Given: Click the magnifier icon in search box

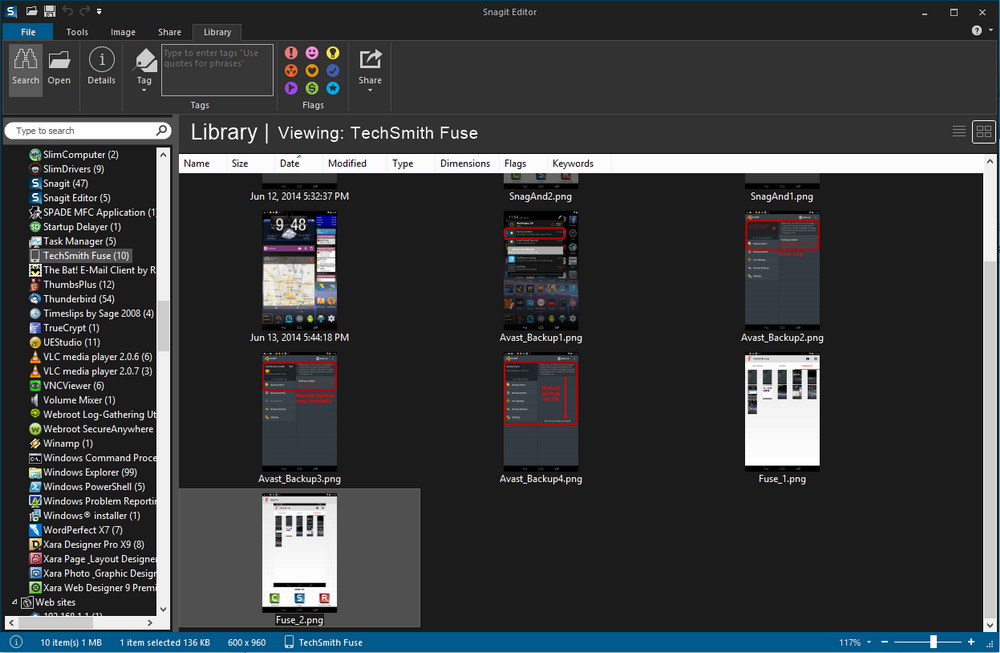Looking at the screenshot, I should click(161, 130).
